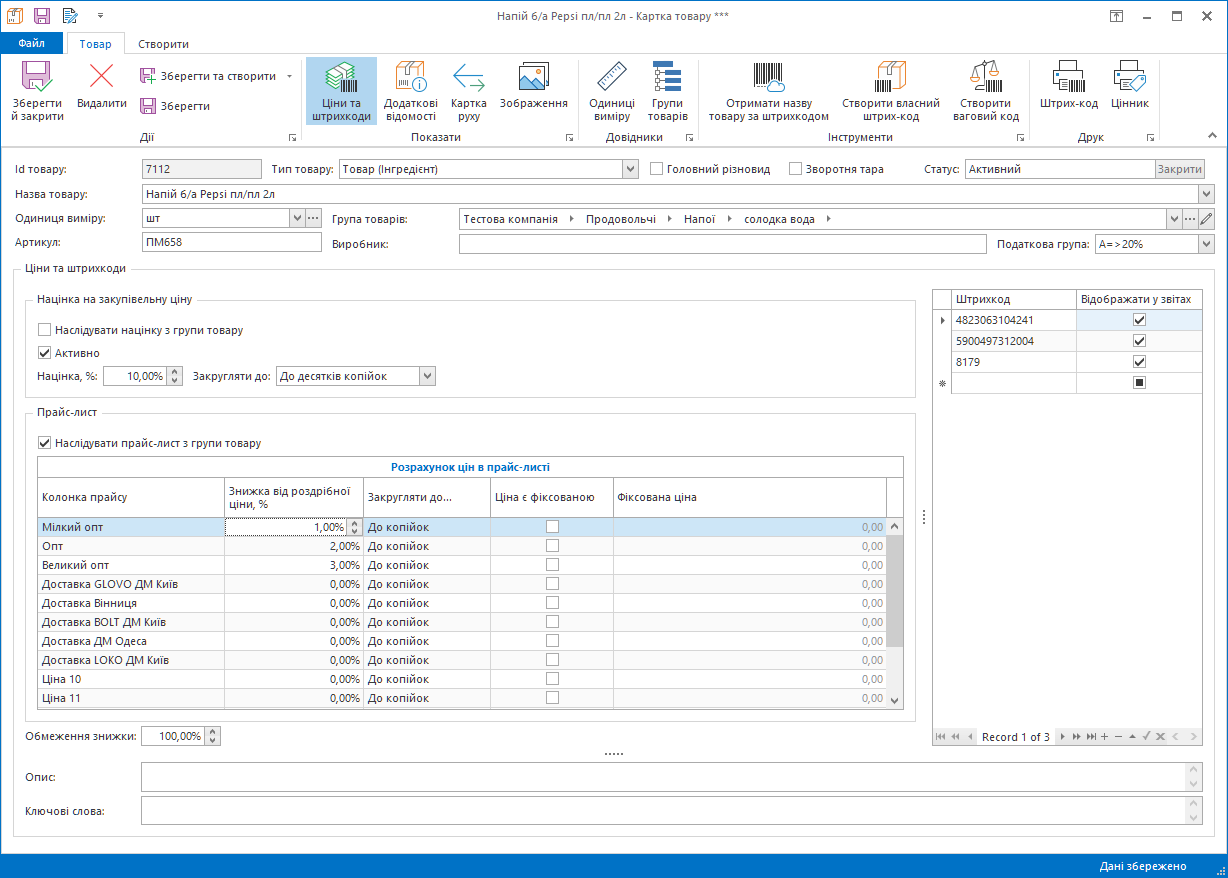Click 'Створити ваговий код' scale icon
Screen dimensions: 1228x878
[985, 90]
